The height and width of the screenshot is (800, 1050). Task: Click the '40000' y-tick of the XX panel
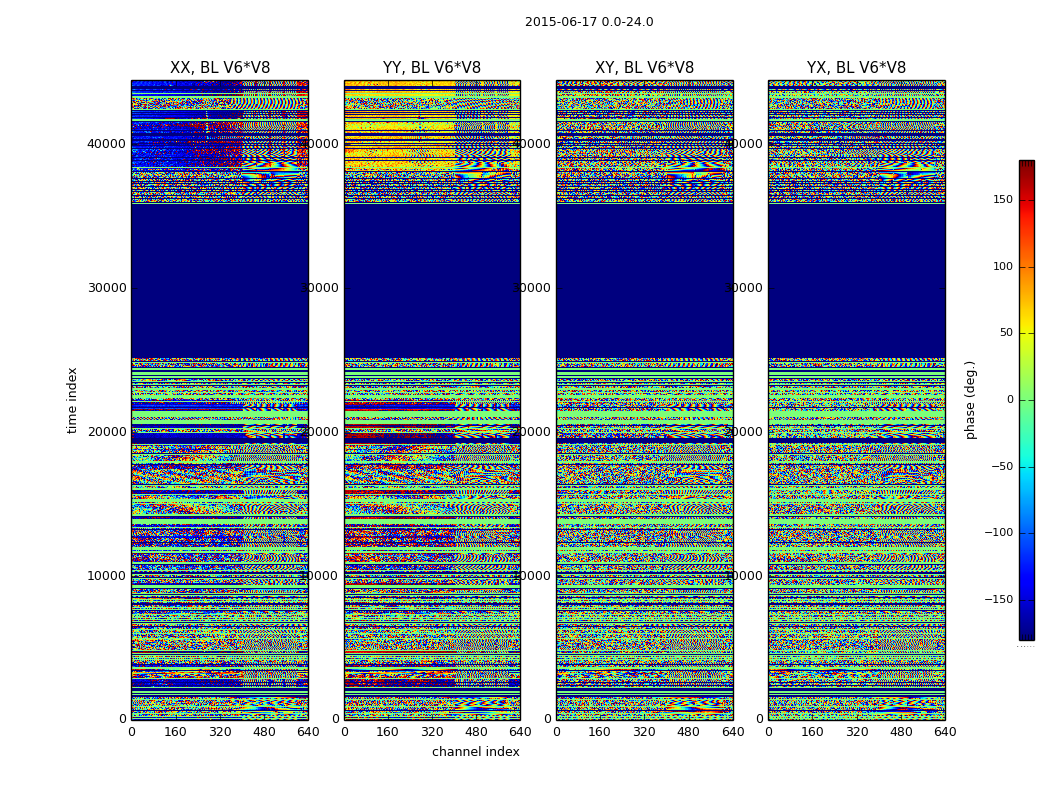107,144
